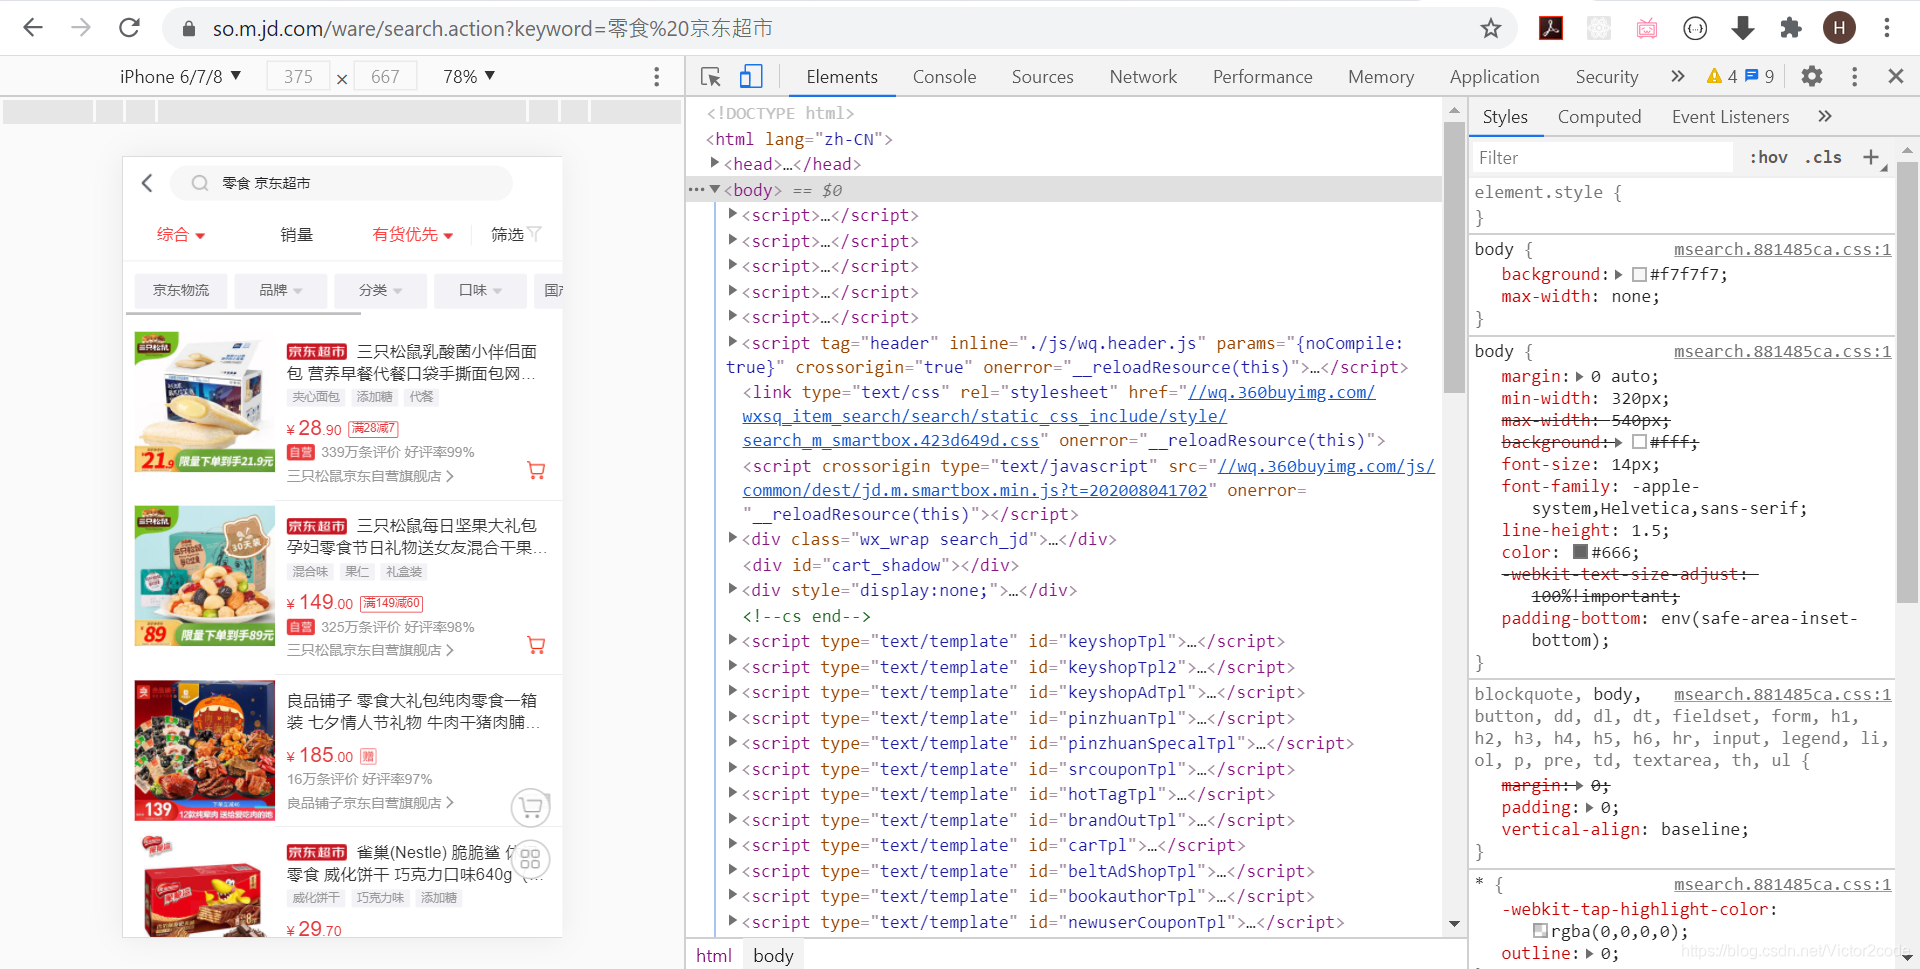Screen dimensions: 1920x969
Task: Open the 78% zoom dropdown
Action: (x=469, y=77)
